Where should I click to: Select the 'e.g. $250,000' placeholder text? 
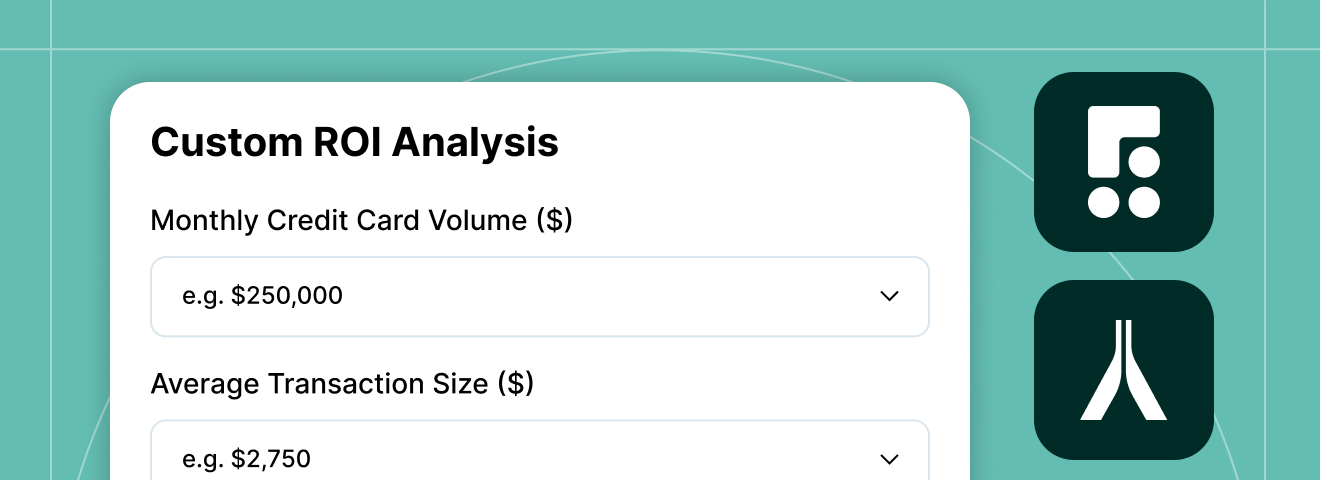tap(262, 296)
